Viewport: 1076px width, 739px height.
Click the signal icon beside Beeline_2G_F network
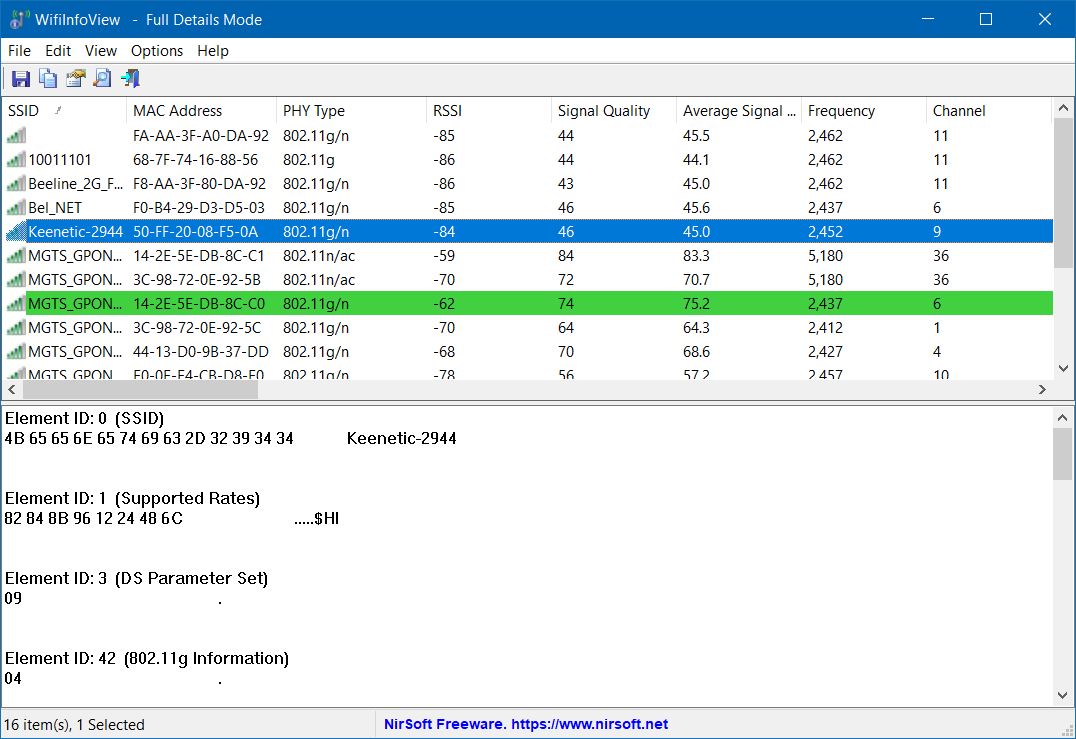[x=16, y=184]
